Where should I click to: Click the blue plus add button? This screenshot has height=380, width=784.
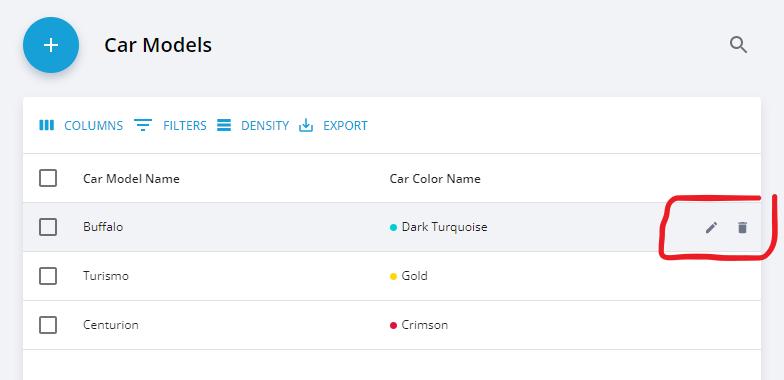pyautogui.click(x=51, y=45)
